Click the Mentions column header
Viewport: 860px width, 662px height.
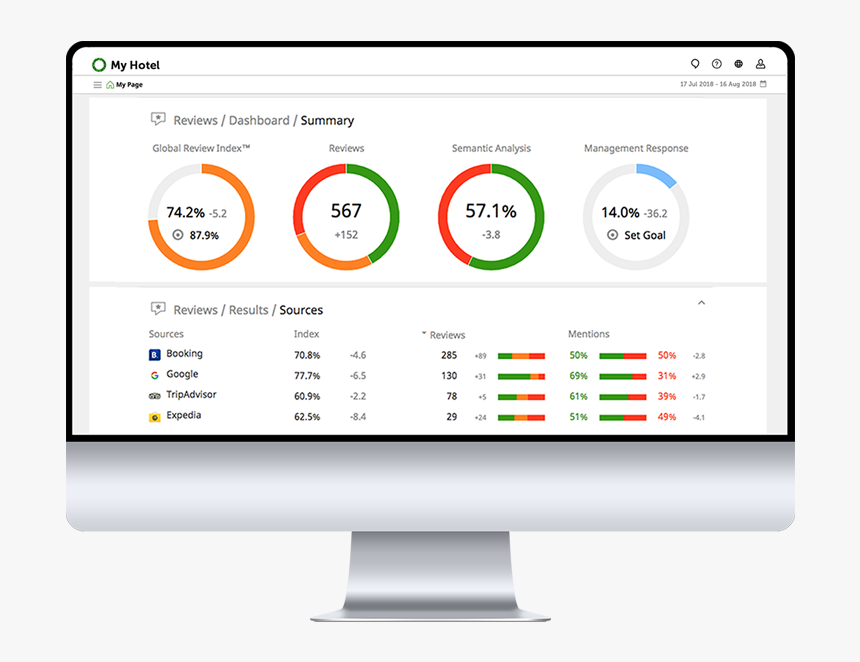(589, 333)
